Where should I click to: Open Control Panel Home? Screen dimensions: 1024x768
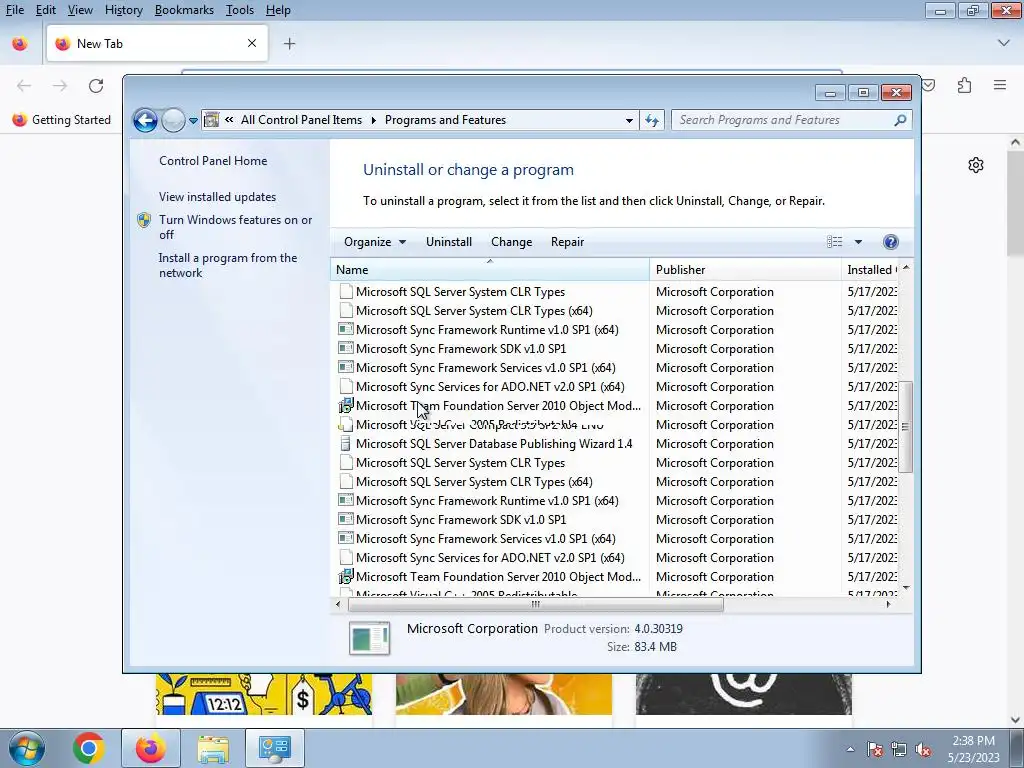213,161
